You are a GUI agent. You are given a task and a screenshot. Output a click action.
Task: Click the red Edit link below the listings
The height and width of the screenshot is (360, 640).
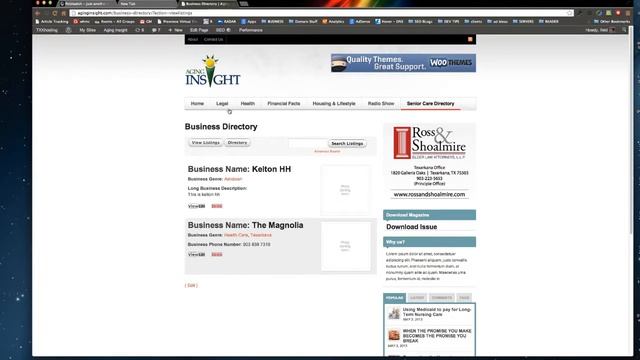tap(191, 285)
